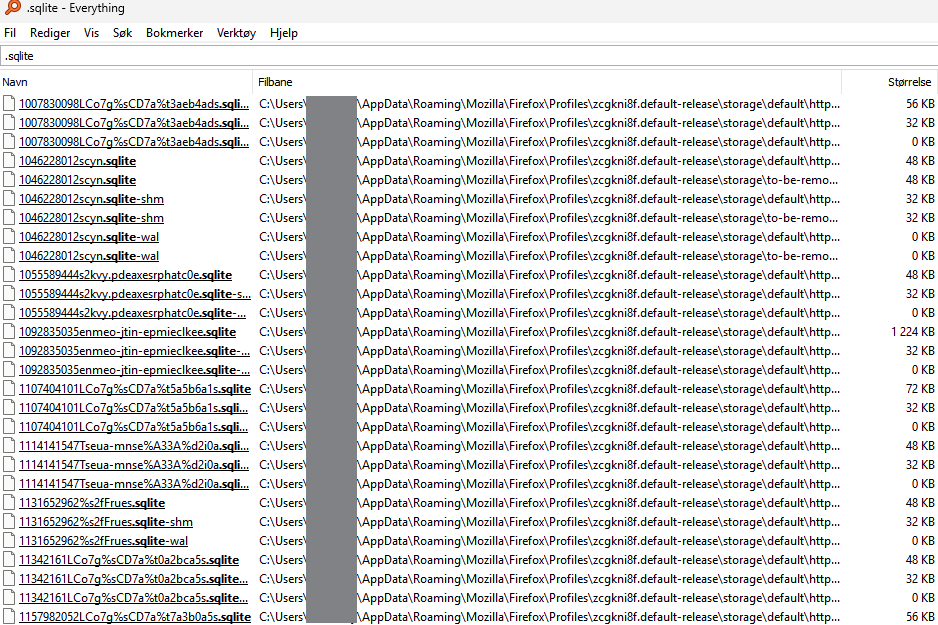Click file icon of 1114141547Tseua-mnse 48 KB row
The height and width of the screenshot is (625, 938).
tap(9, 446)
